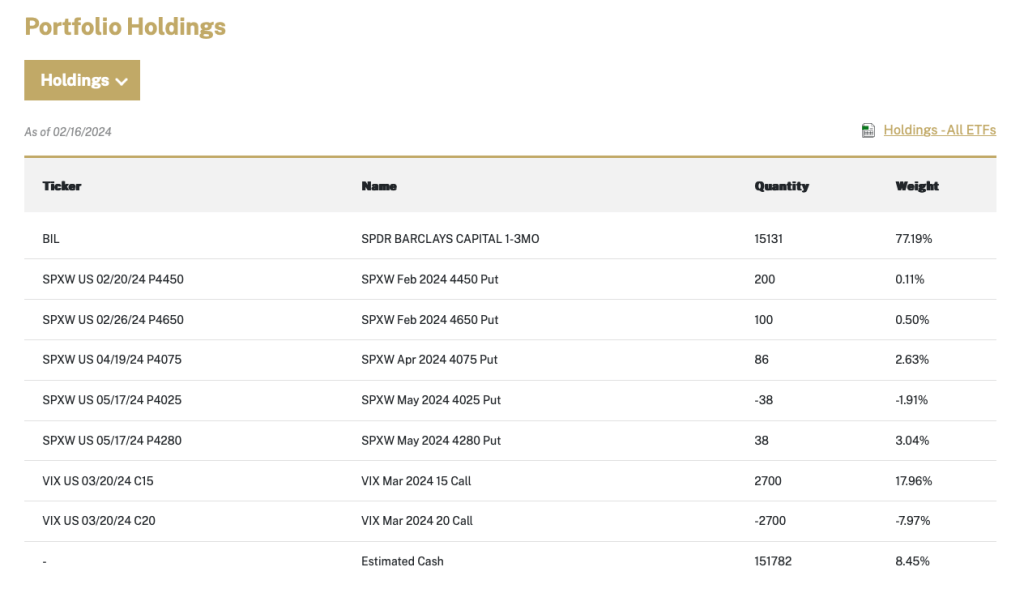Click the Ticker column header
This screenshot has height=597, width=1024.
point(62,186)
